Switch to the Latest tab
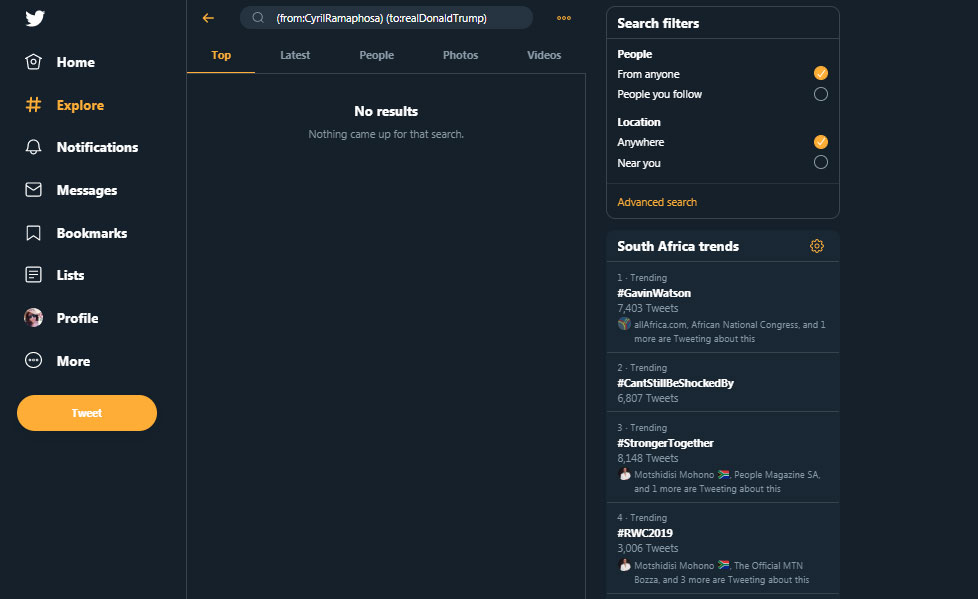978x599 pixels. tap(295, 55)
